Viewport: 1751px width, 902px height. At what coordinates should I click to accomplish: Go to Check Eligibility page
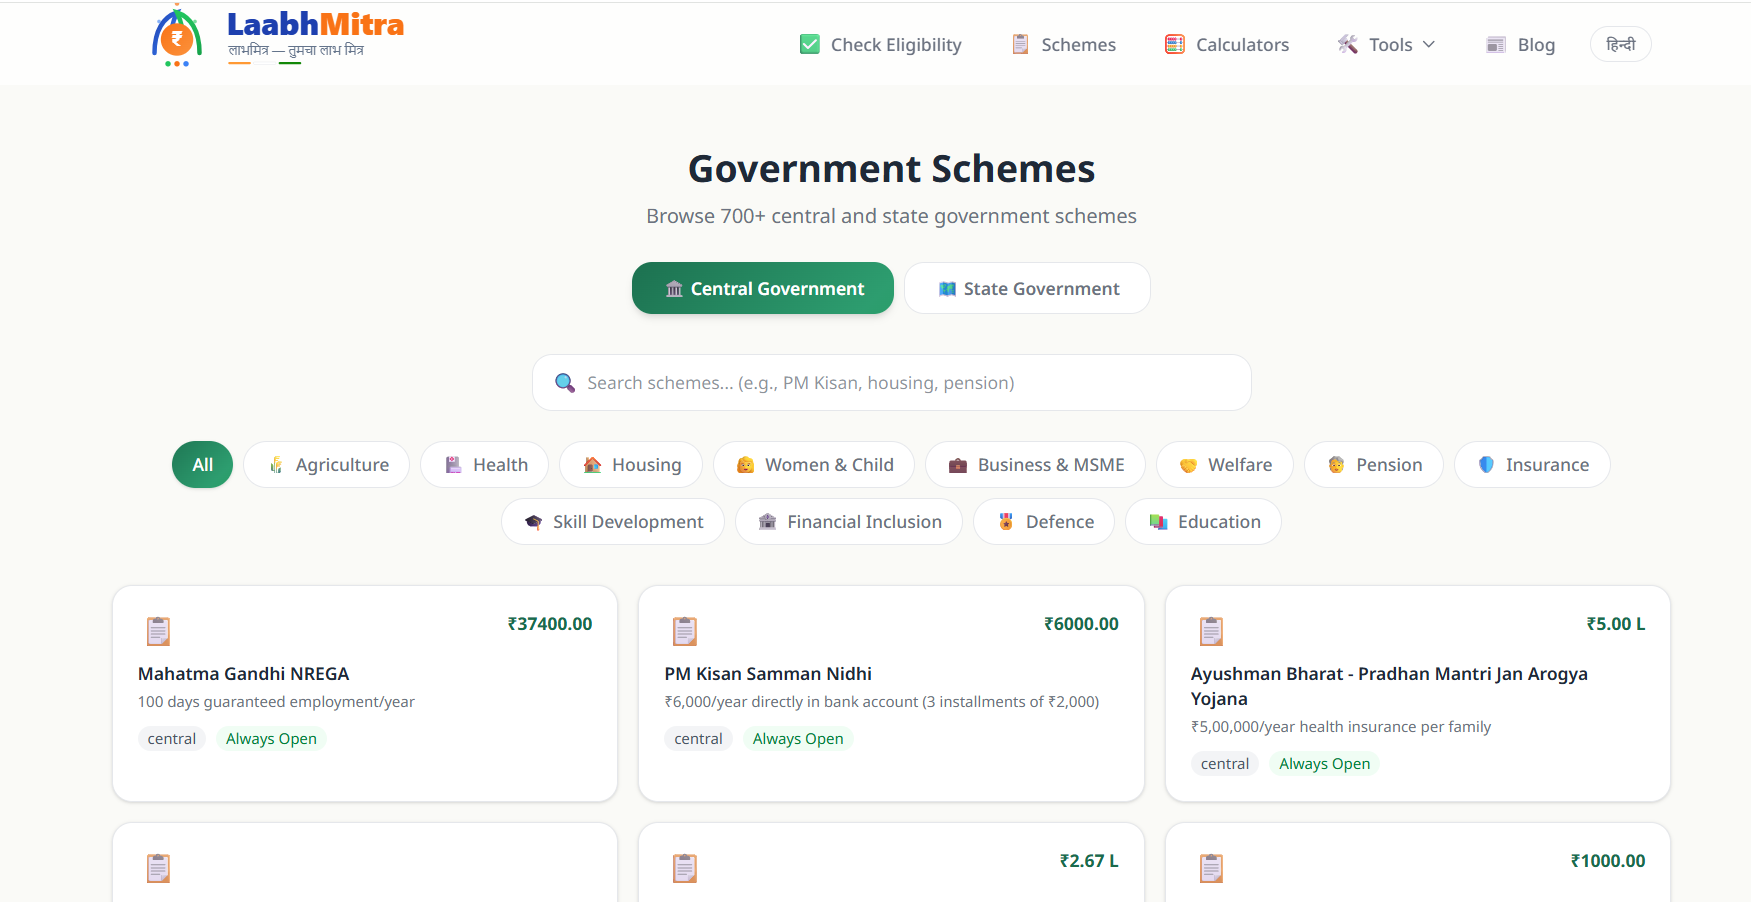click(880, 44)
